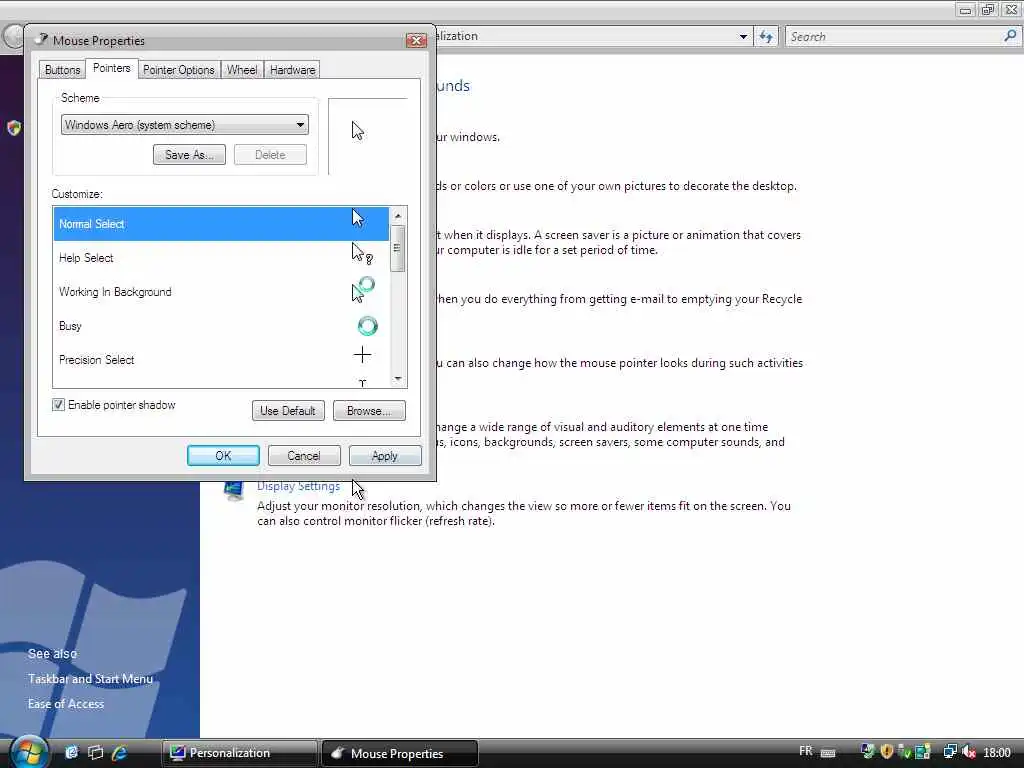Click Cancel in Mouse Properties
The image size is (1024, 768).
(x=304, y=456)
